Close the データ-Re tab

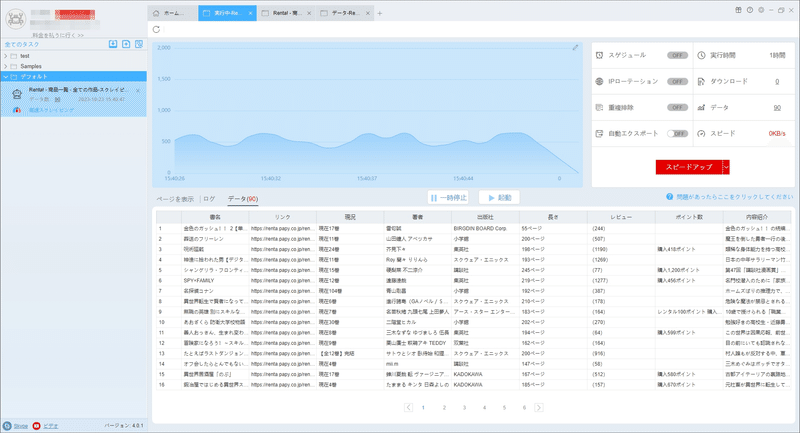367,13
